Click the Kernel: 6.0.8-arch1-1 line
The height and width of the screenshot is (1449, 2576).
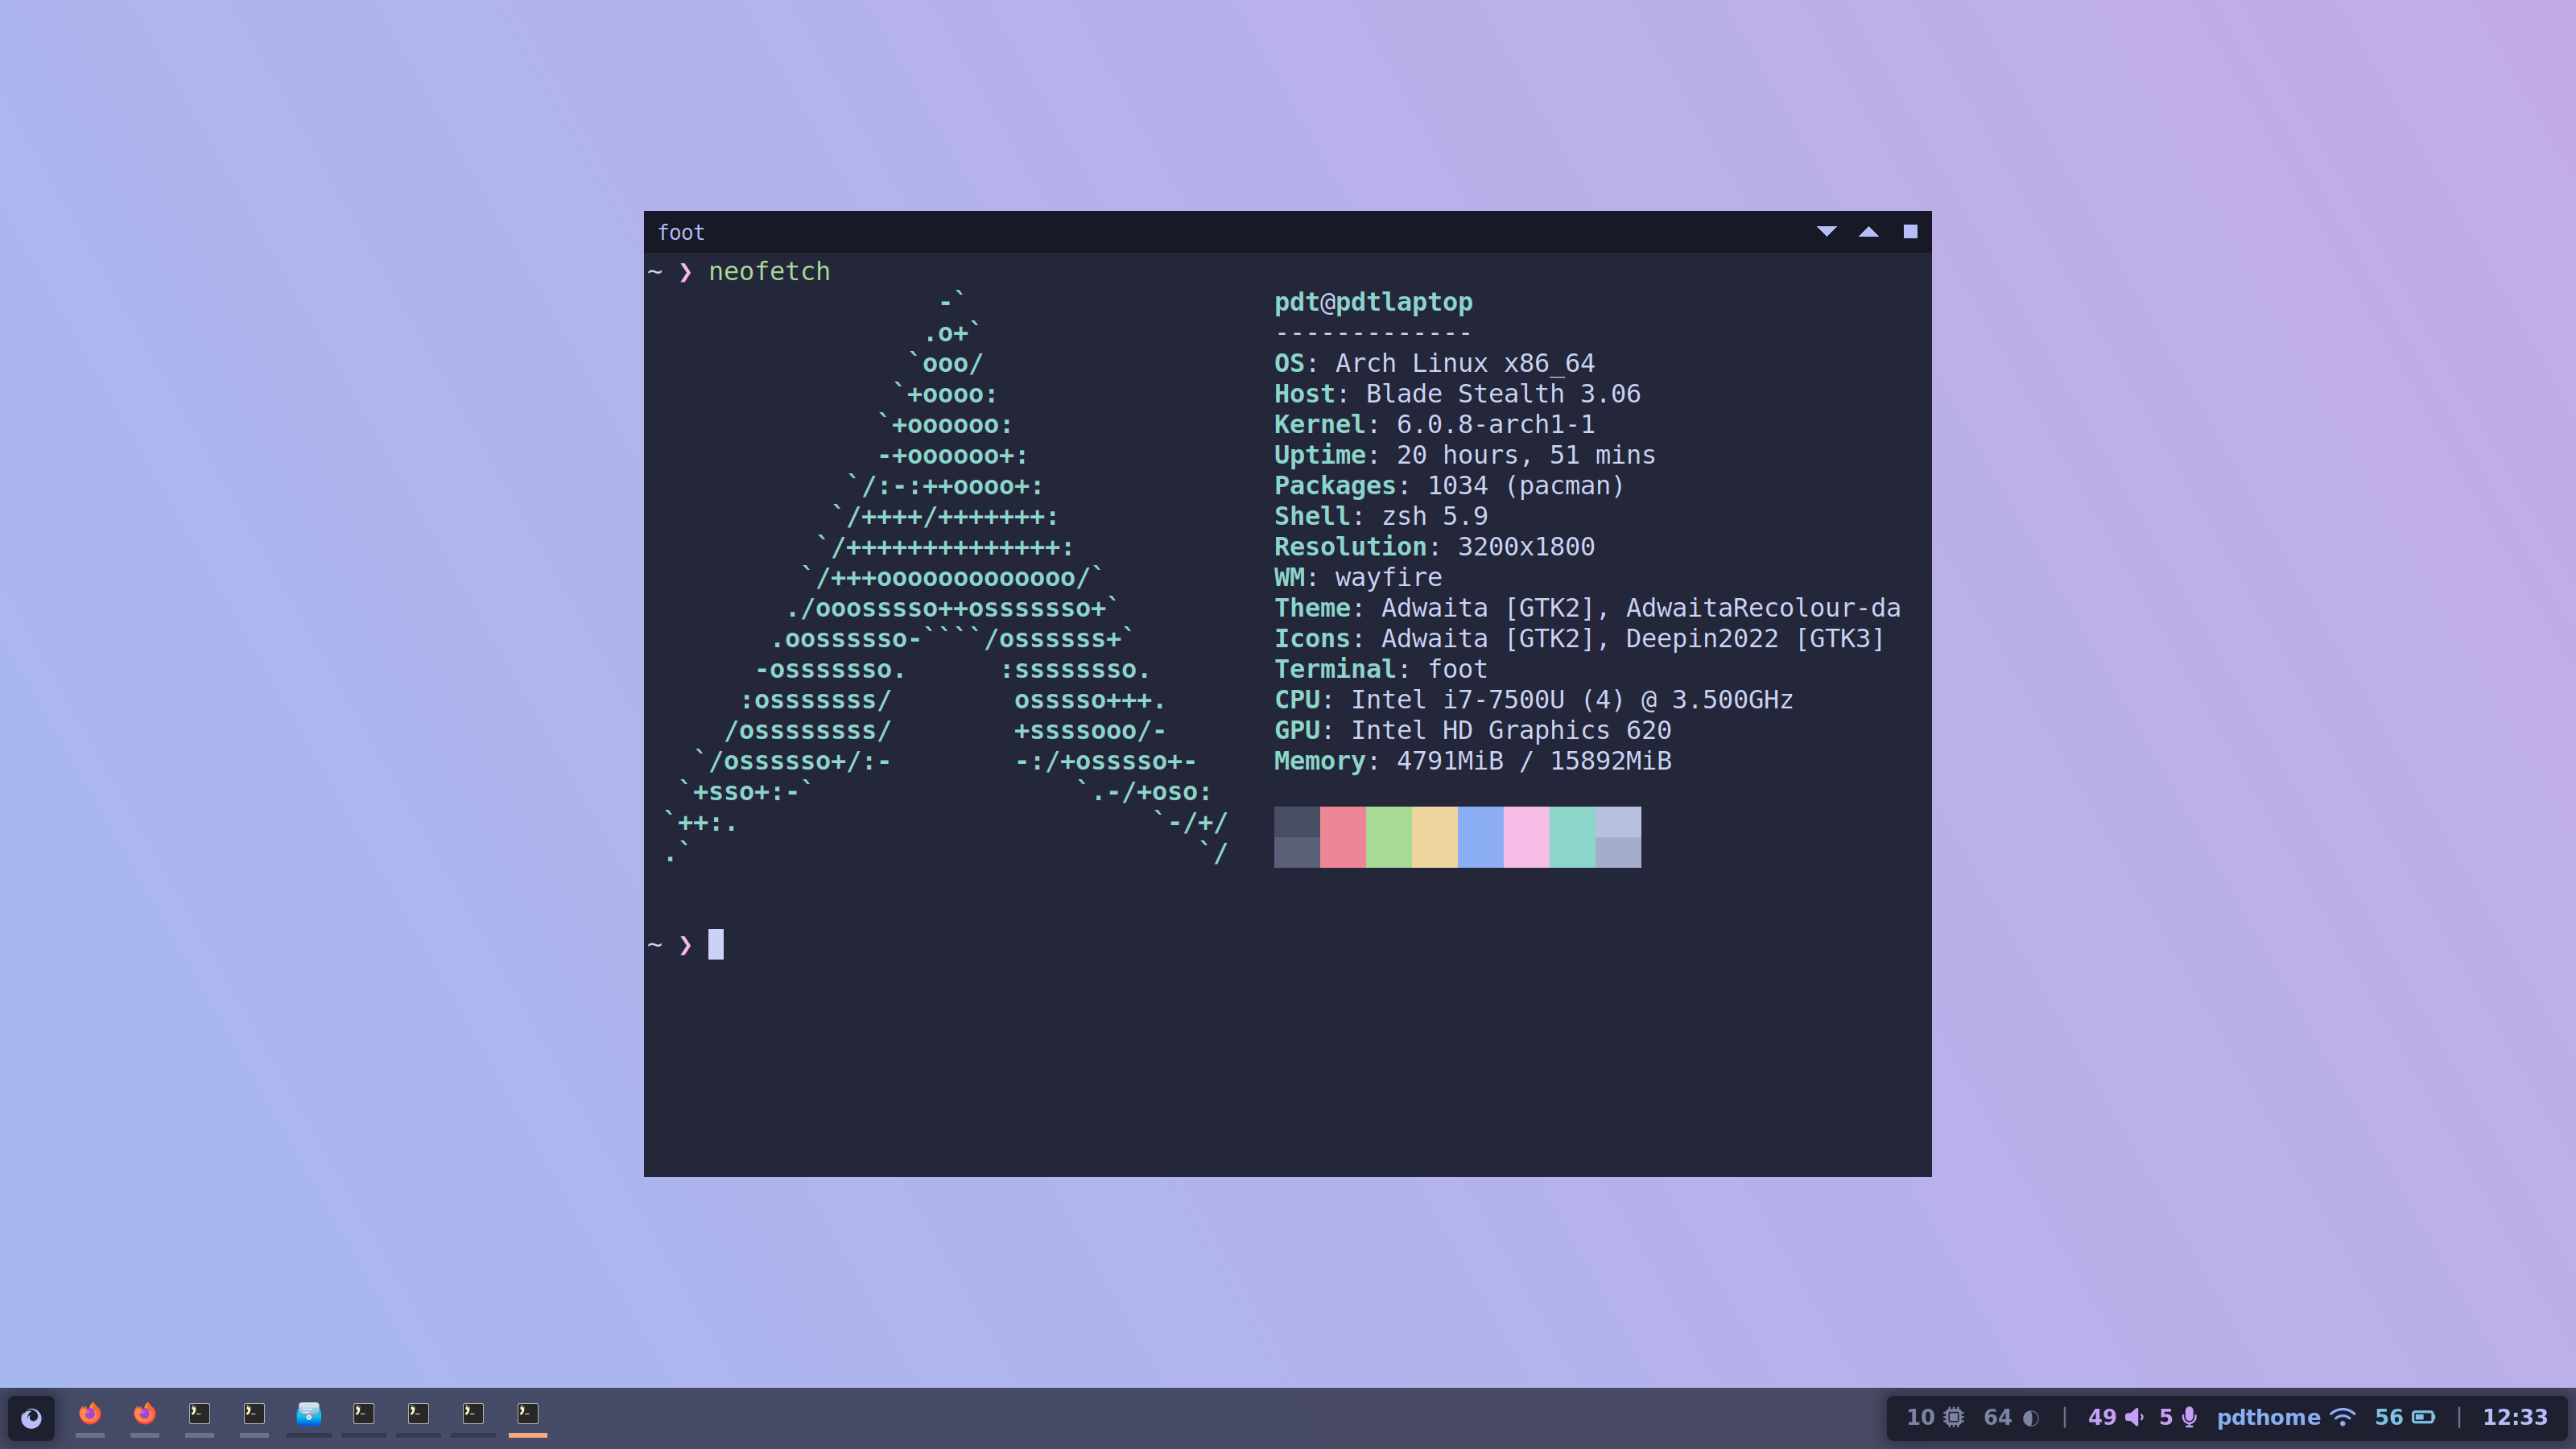coord(1434,425)
